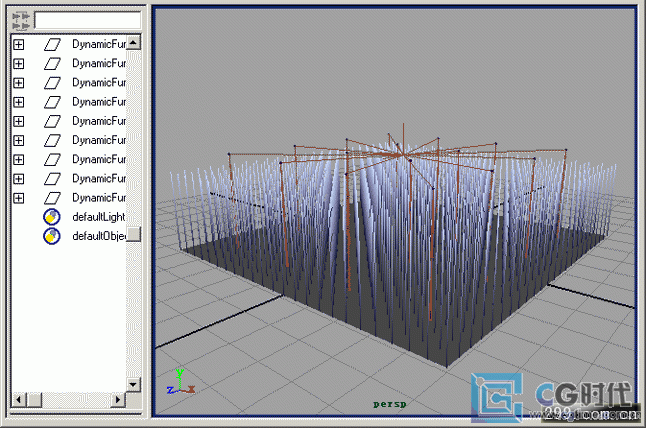Click outliner vertical scrollbar up arrow
646x428 pixels.
tap(133, 42)
